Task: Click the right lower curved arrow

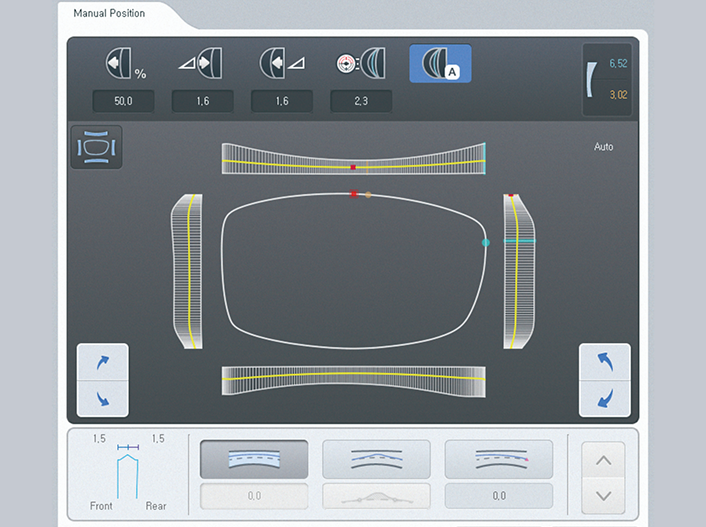Action: (605, 399)
